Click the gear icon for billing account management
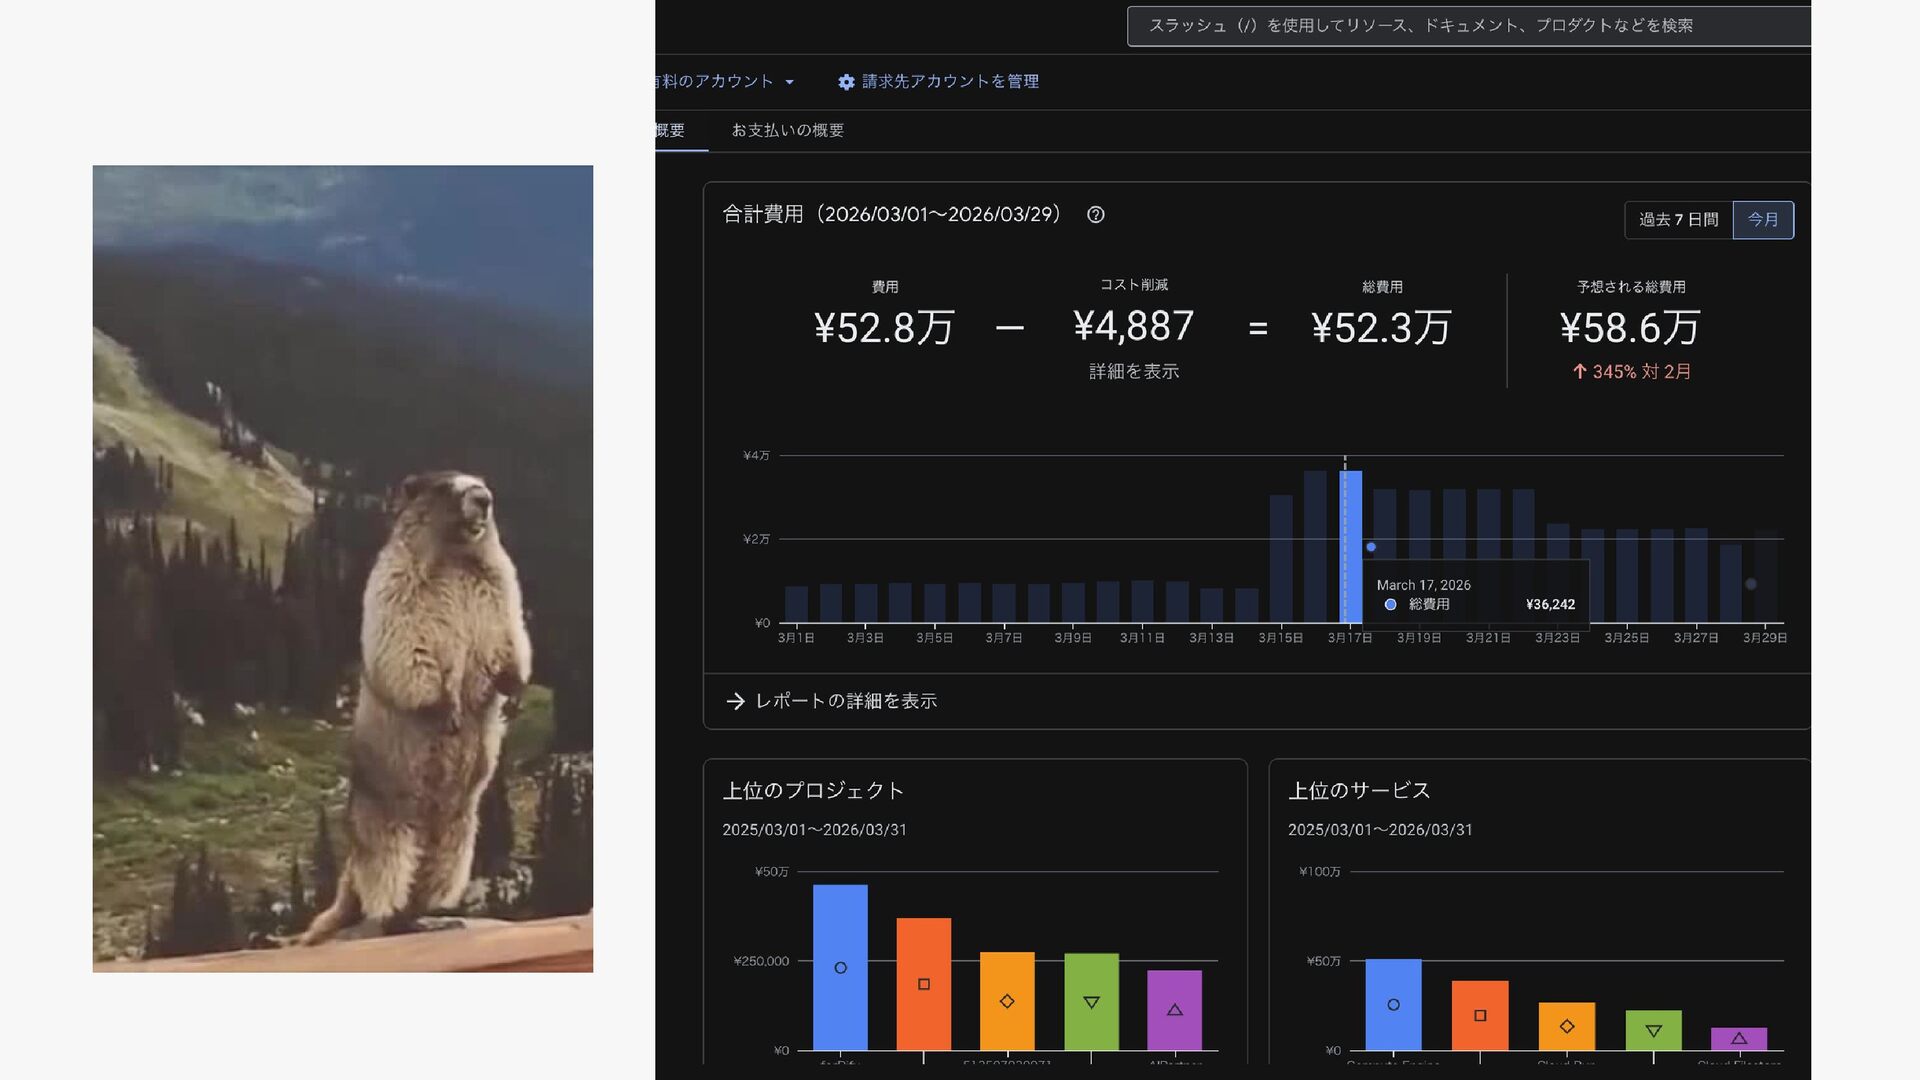The height and width of the screenshot is (1080, 1920). pos(846,82)
